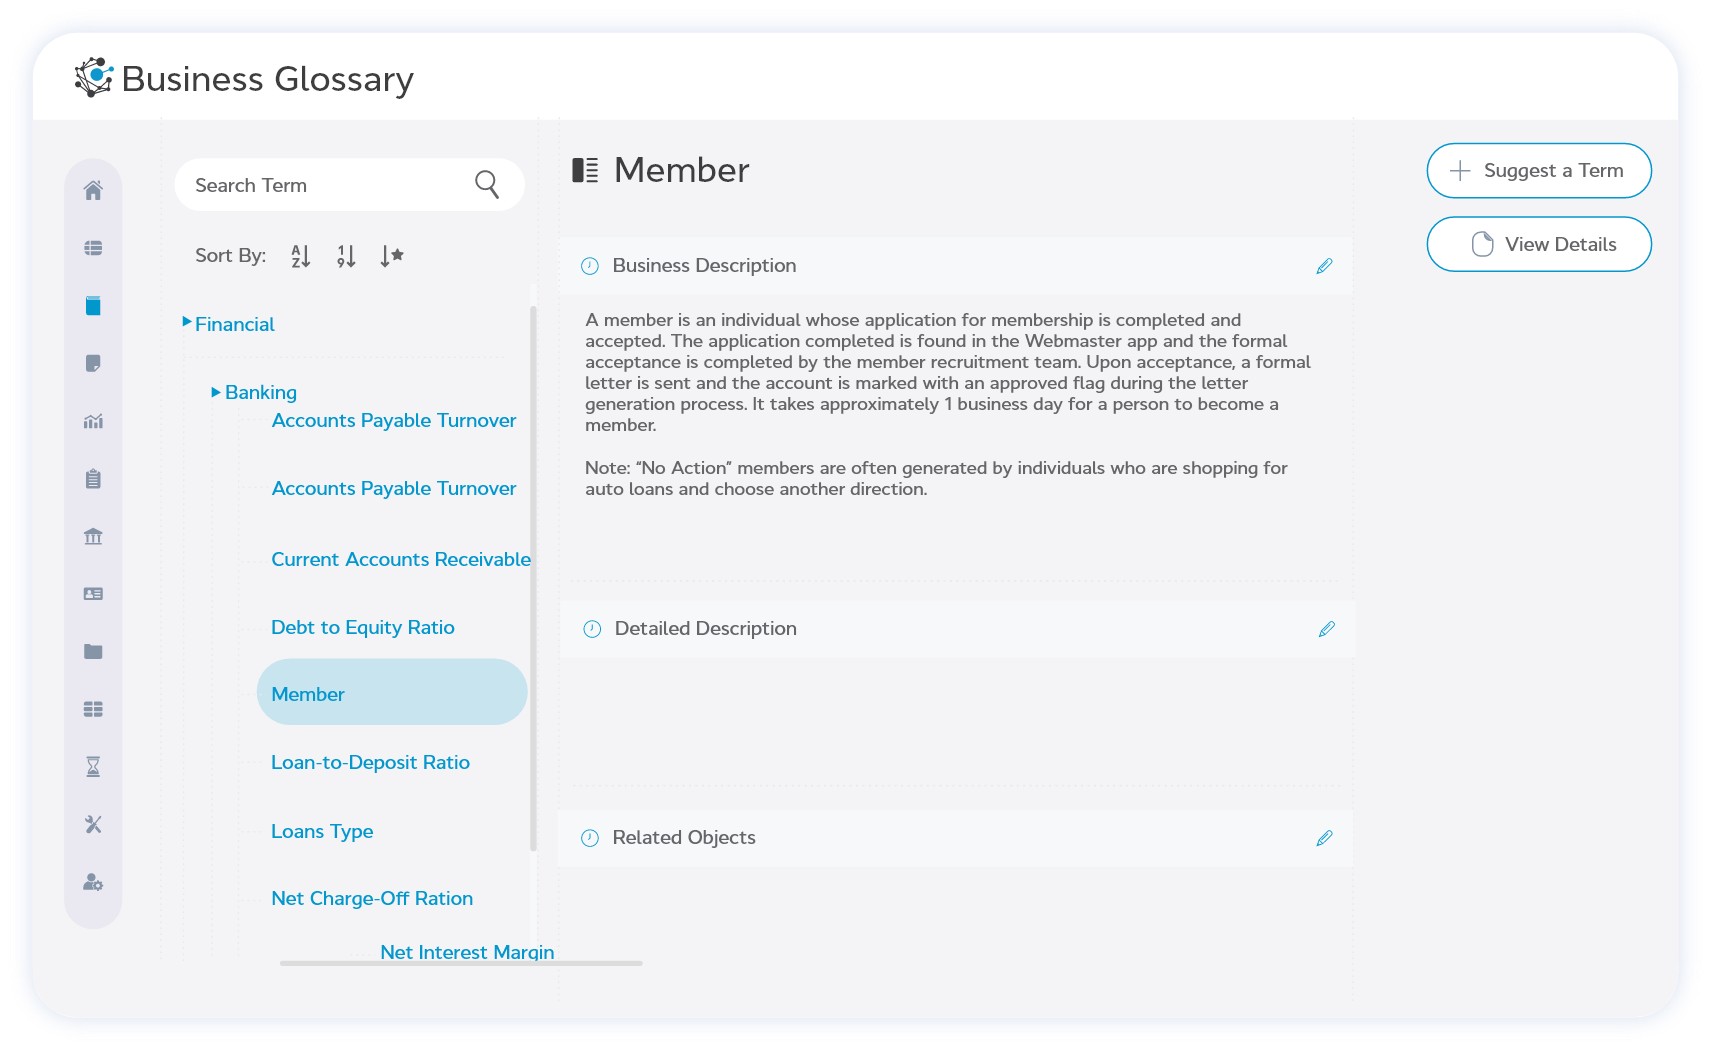Viewport: 1712px width, 1051px height.
Task: Open View Details for Member
Action: [1538, 244]
